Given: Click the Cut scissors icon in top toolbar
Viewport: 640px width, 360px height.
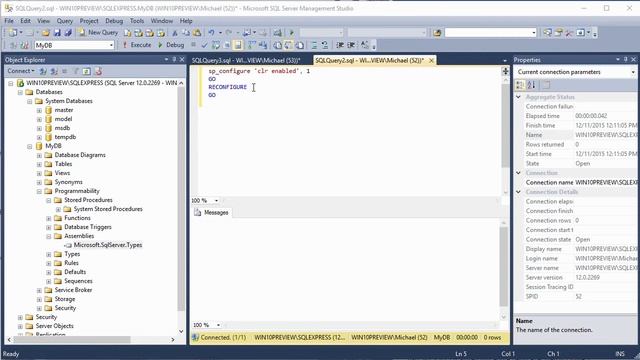Looking at the screenshot, I should pos(175,33).
